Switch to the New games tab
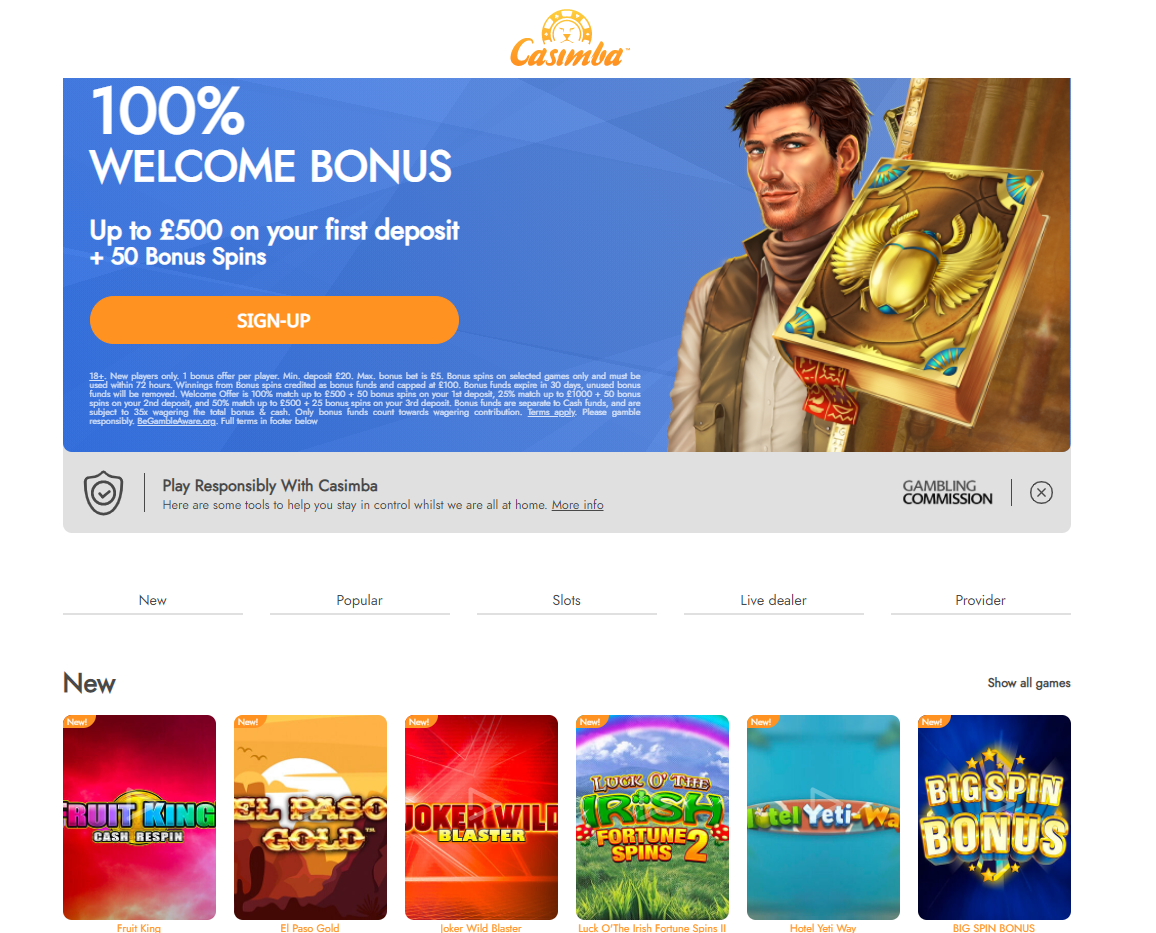Image resolution: width=1156 pixels, height=933 pixels. 153,600
